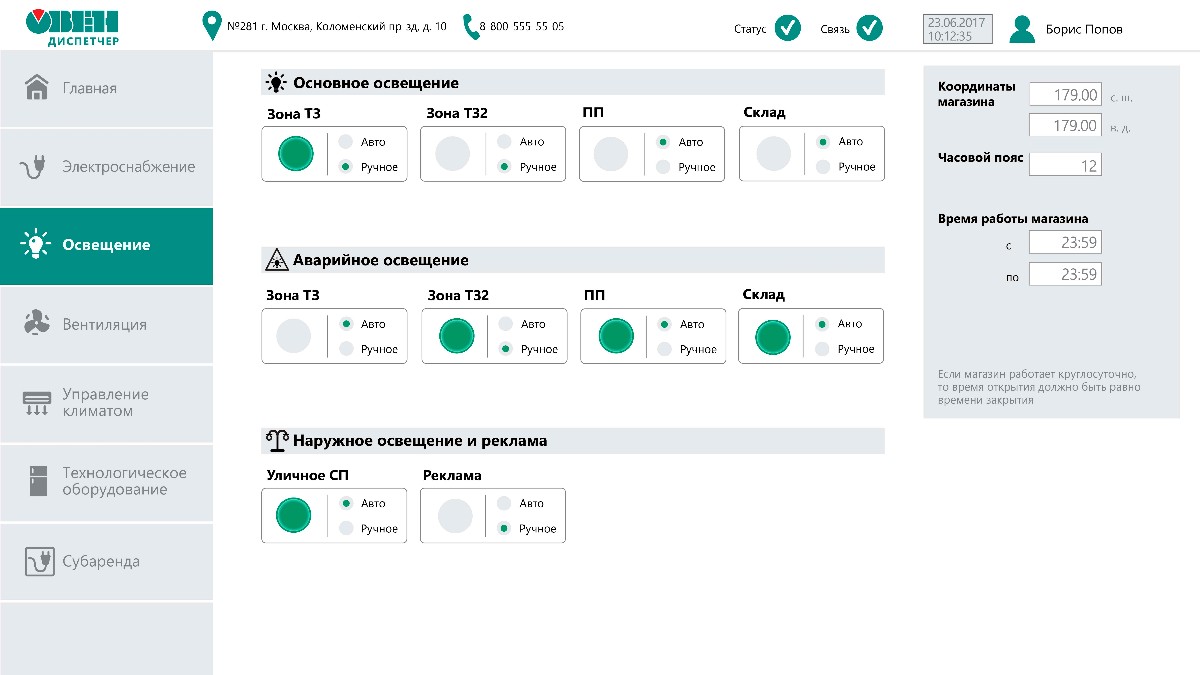Click the lightbulb icon for Освещение
Screen dimensions: 1200x675
pos(36,245)
